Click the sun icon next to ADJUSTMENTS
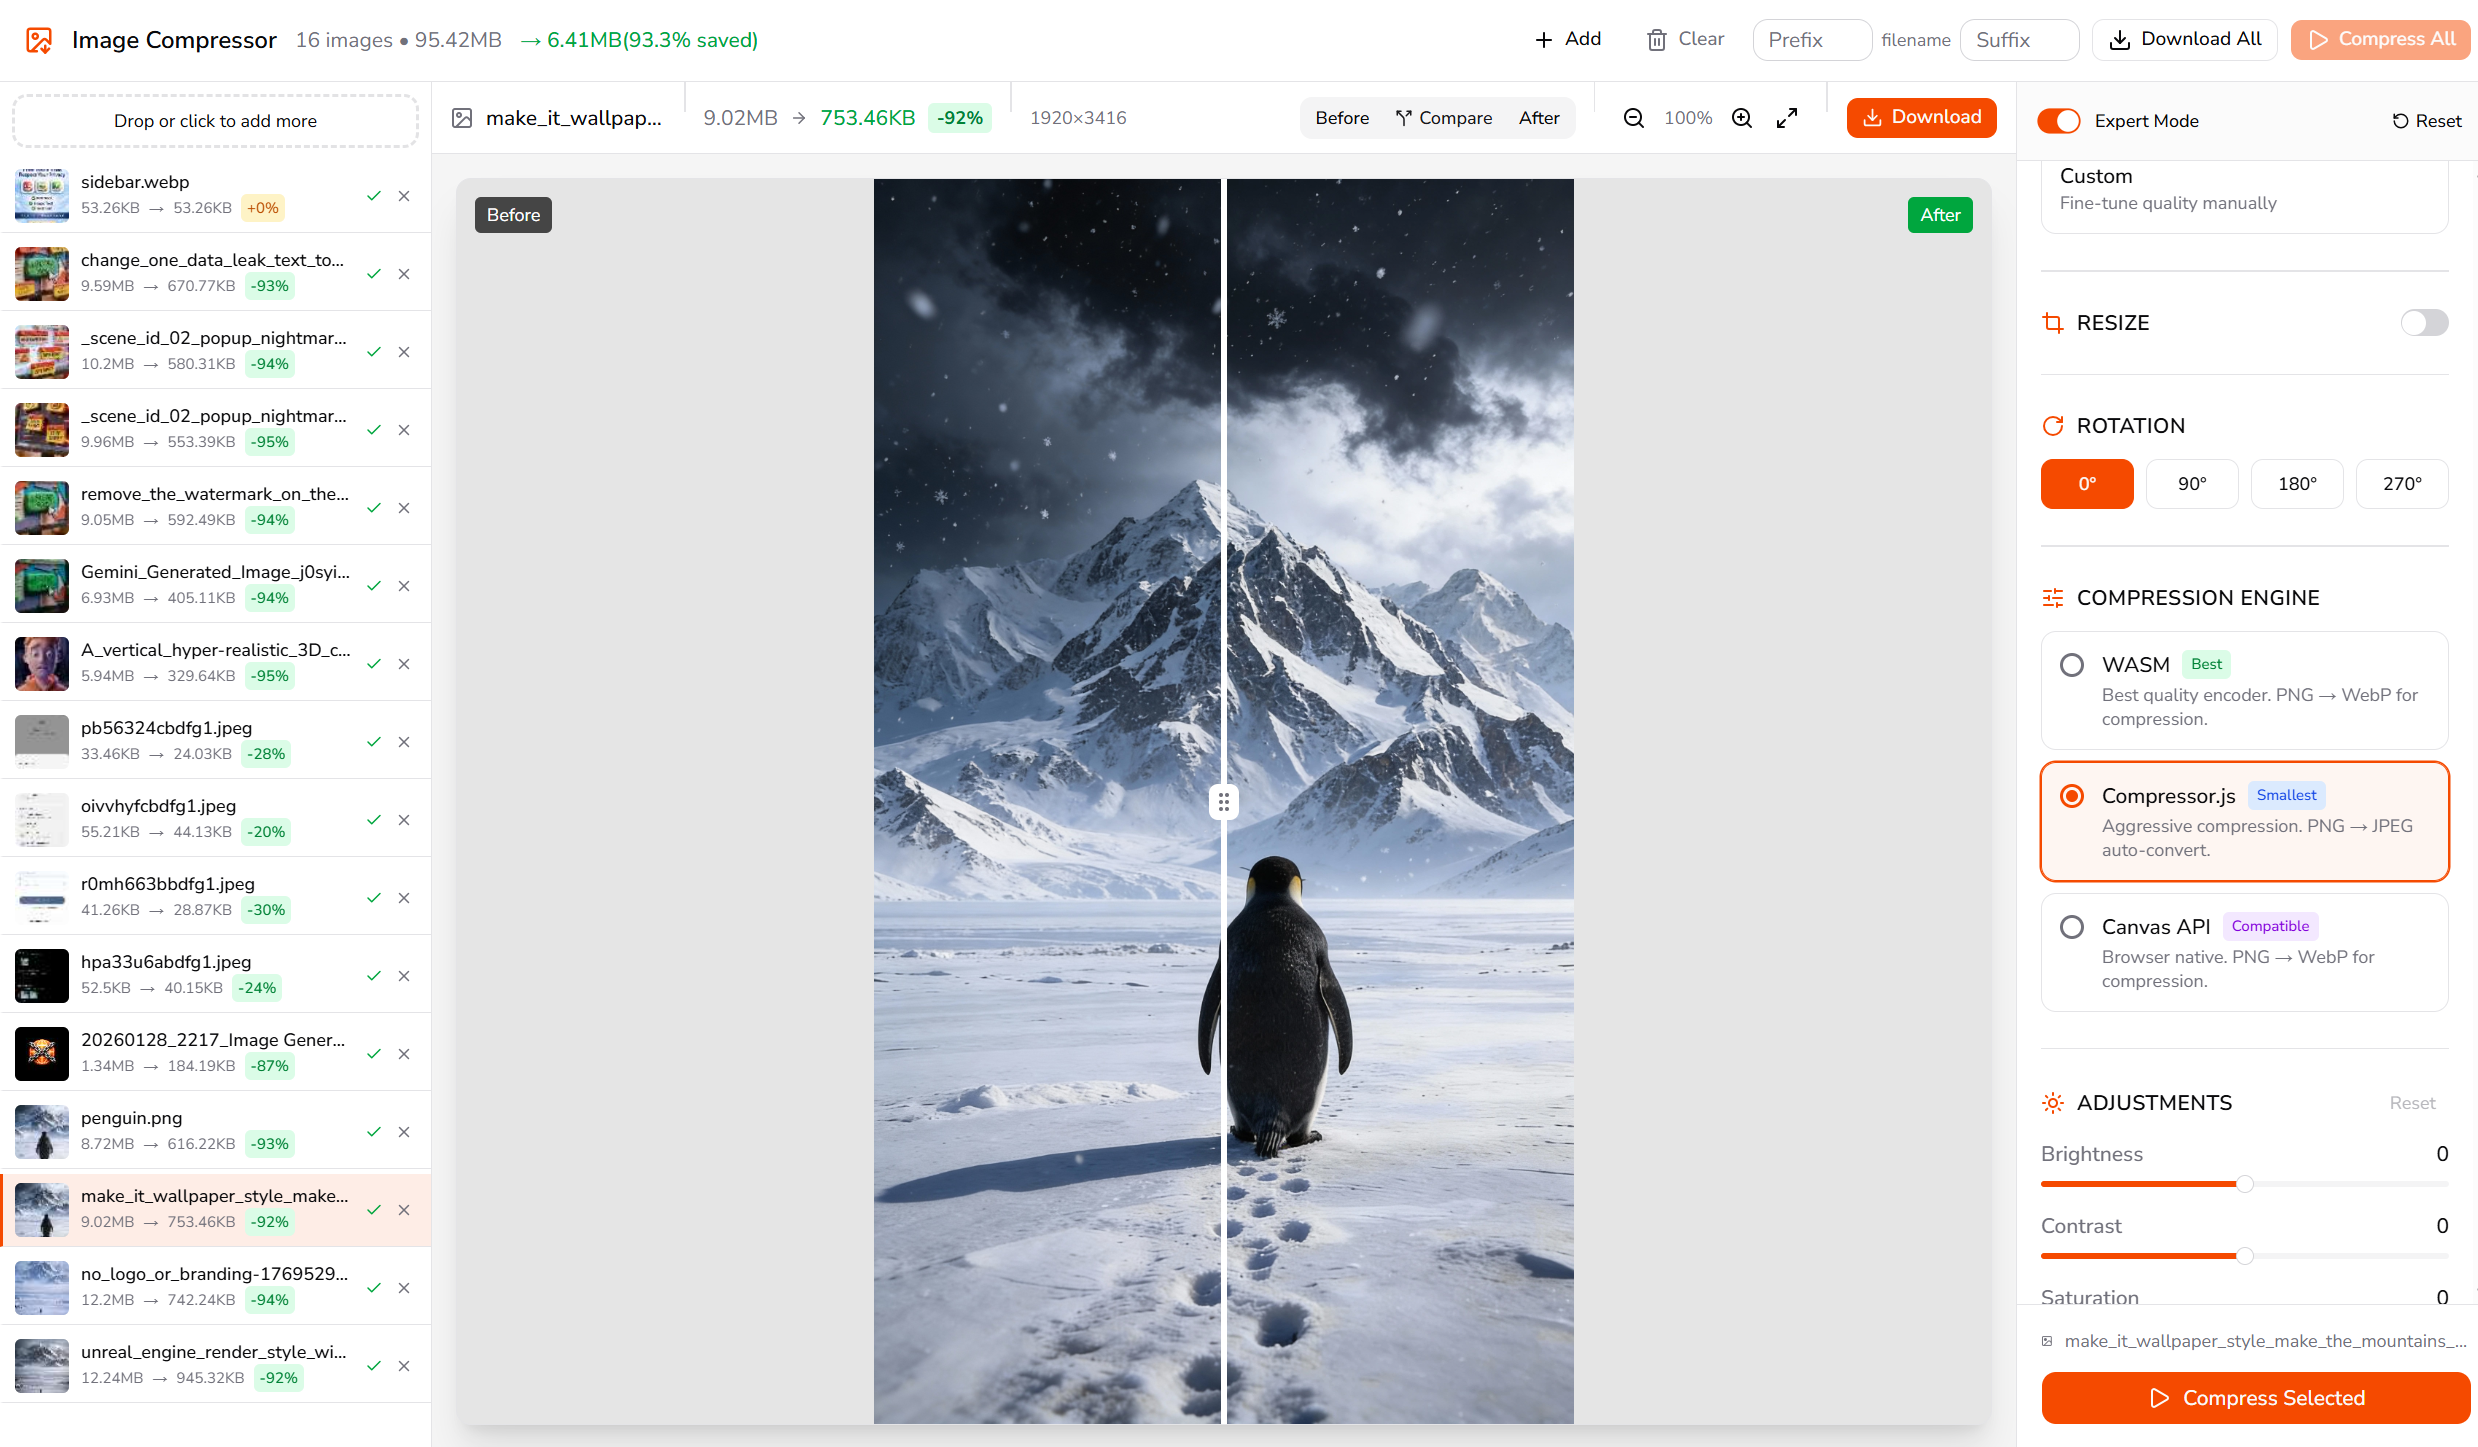 [x=2053, y=1103]
